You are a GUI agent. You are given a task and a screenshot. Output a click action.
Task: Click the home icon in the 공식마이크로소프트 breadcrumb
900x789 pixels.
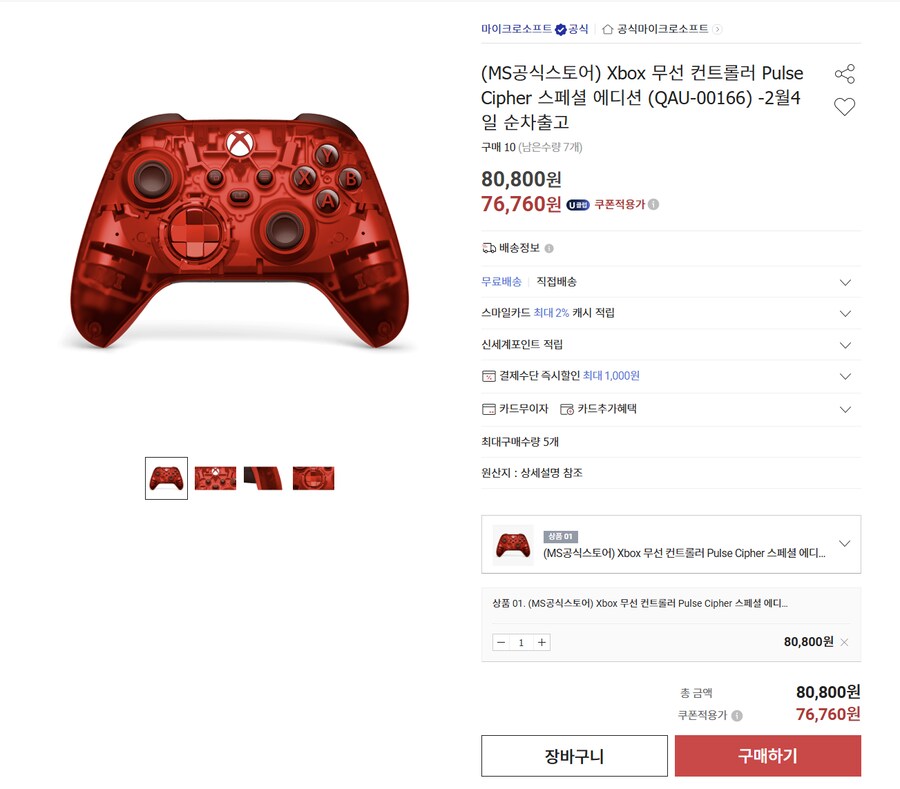pos(607,28)
